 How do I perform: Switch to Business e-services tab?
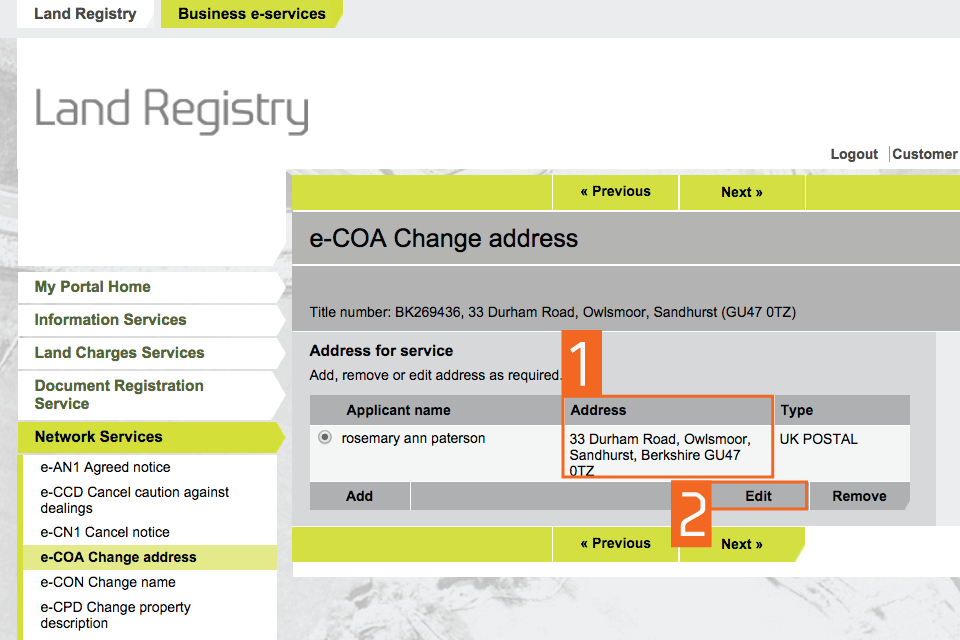tap(251, 14)
